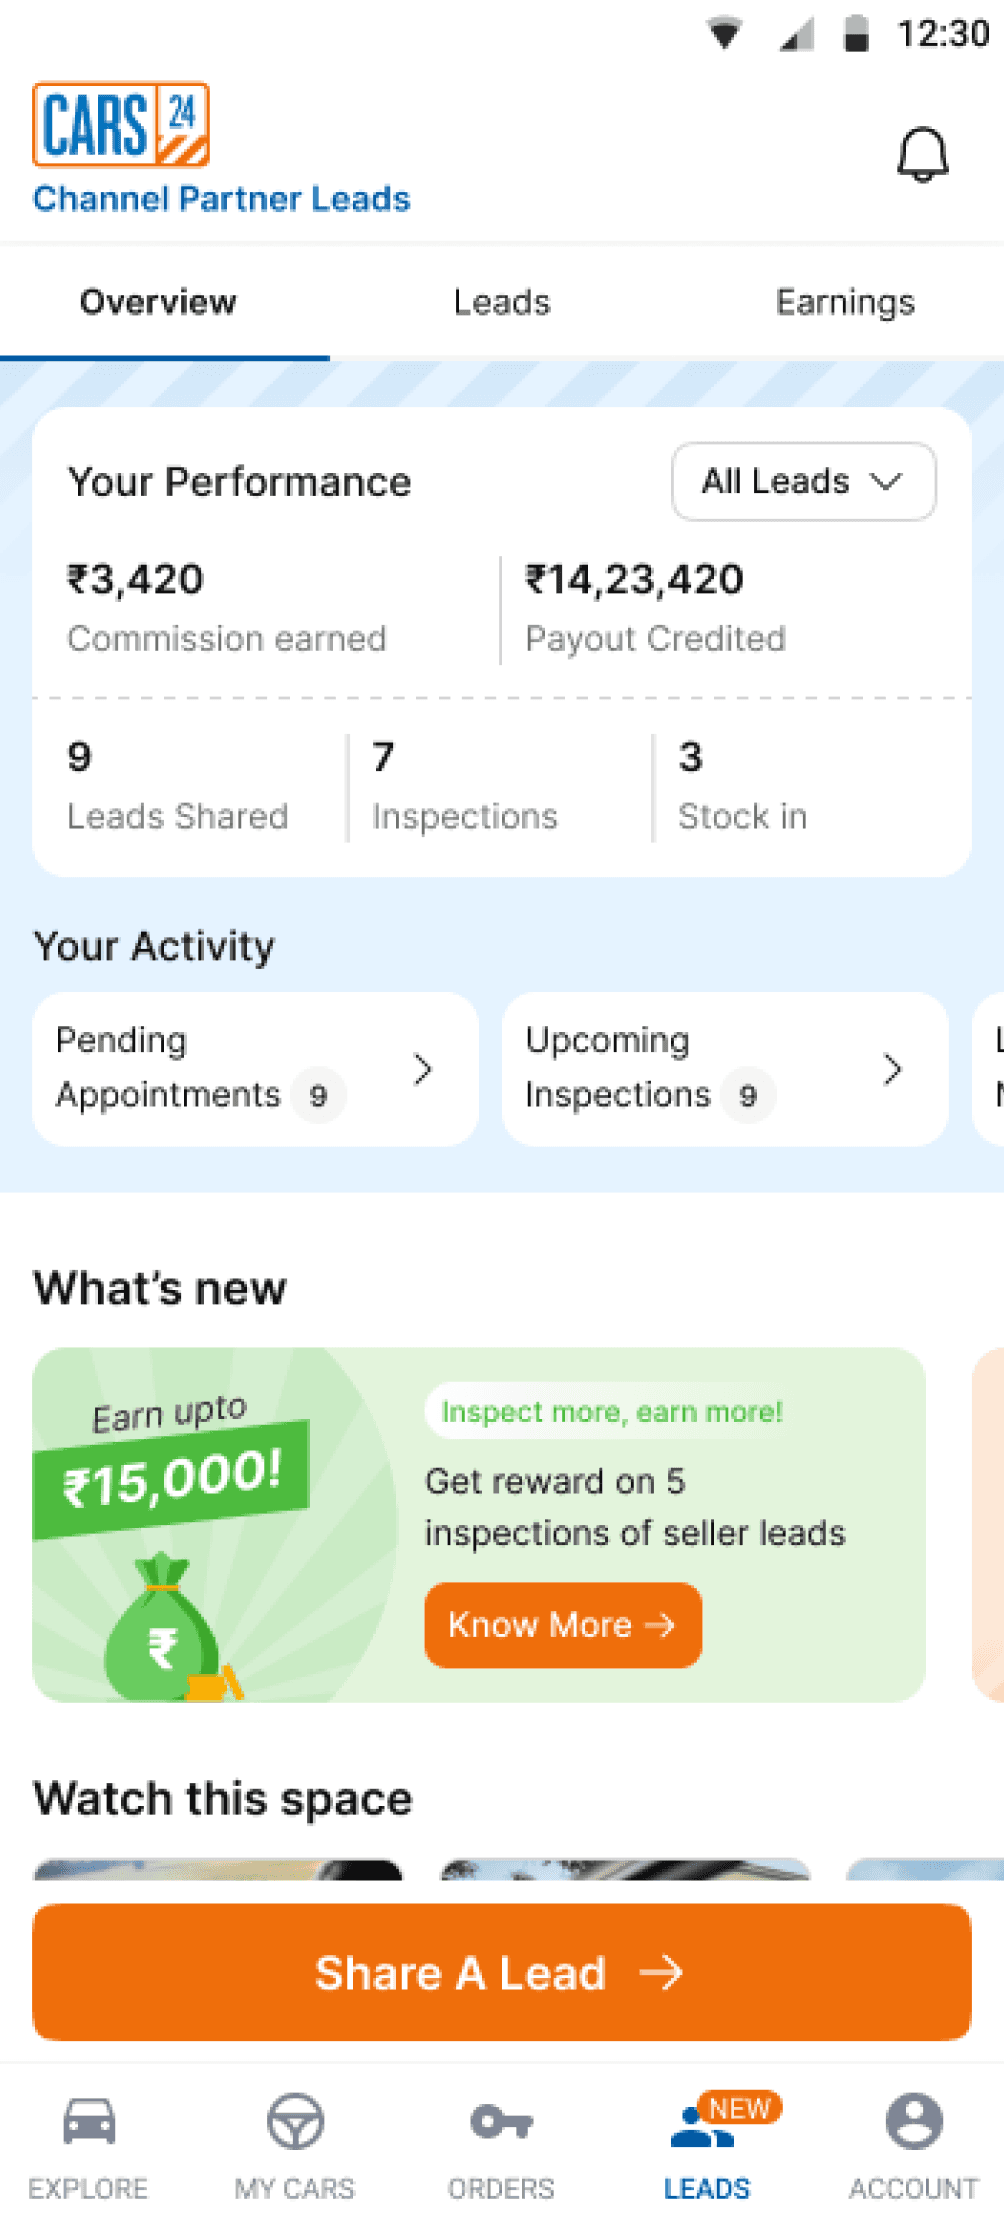This screenshot has height=2236, width=1004.
Task: Open Account profile icon
Action: 913,2121
